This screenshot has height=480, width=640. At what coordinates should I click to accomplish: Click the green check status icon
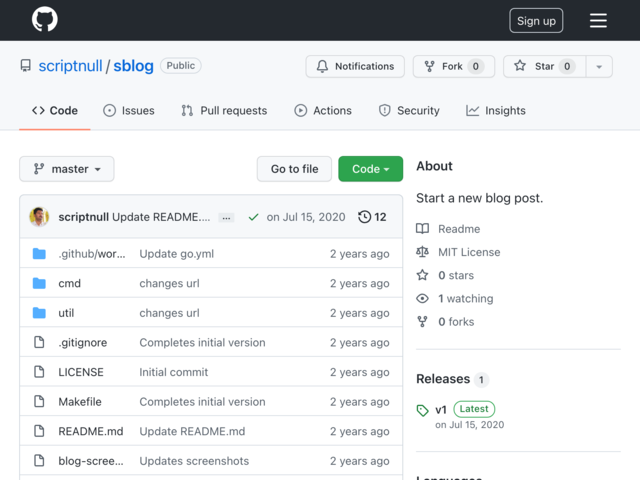(x=253, y=217)
